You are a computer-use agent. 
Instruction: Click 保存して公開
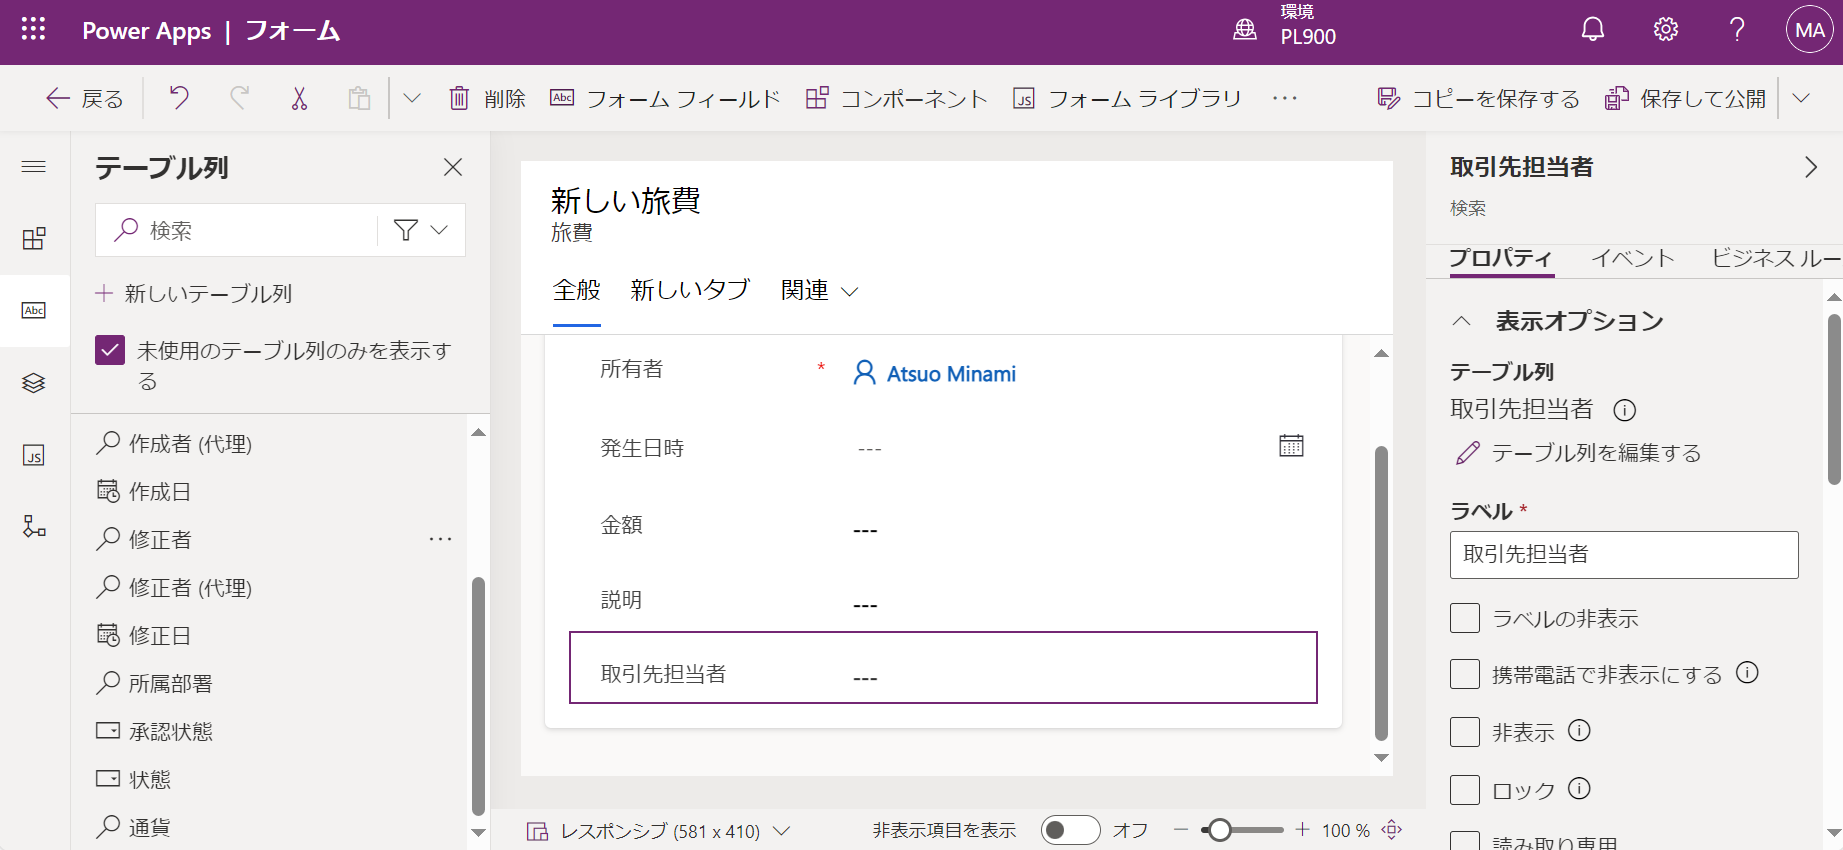click(1686, 98)
